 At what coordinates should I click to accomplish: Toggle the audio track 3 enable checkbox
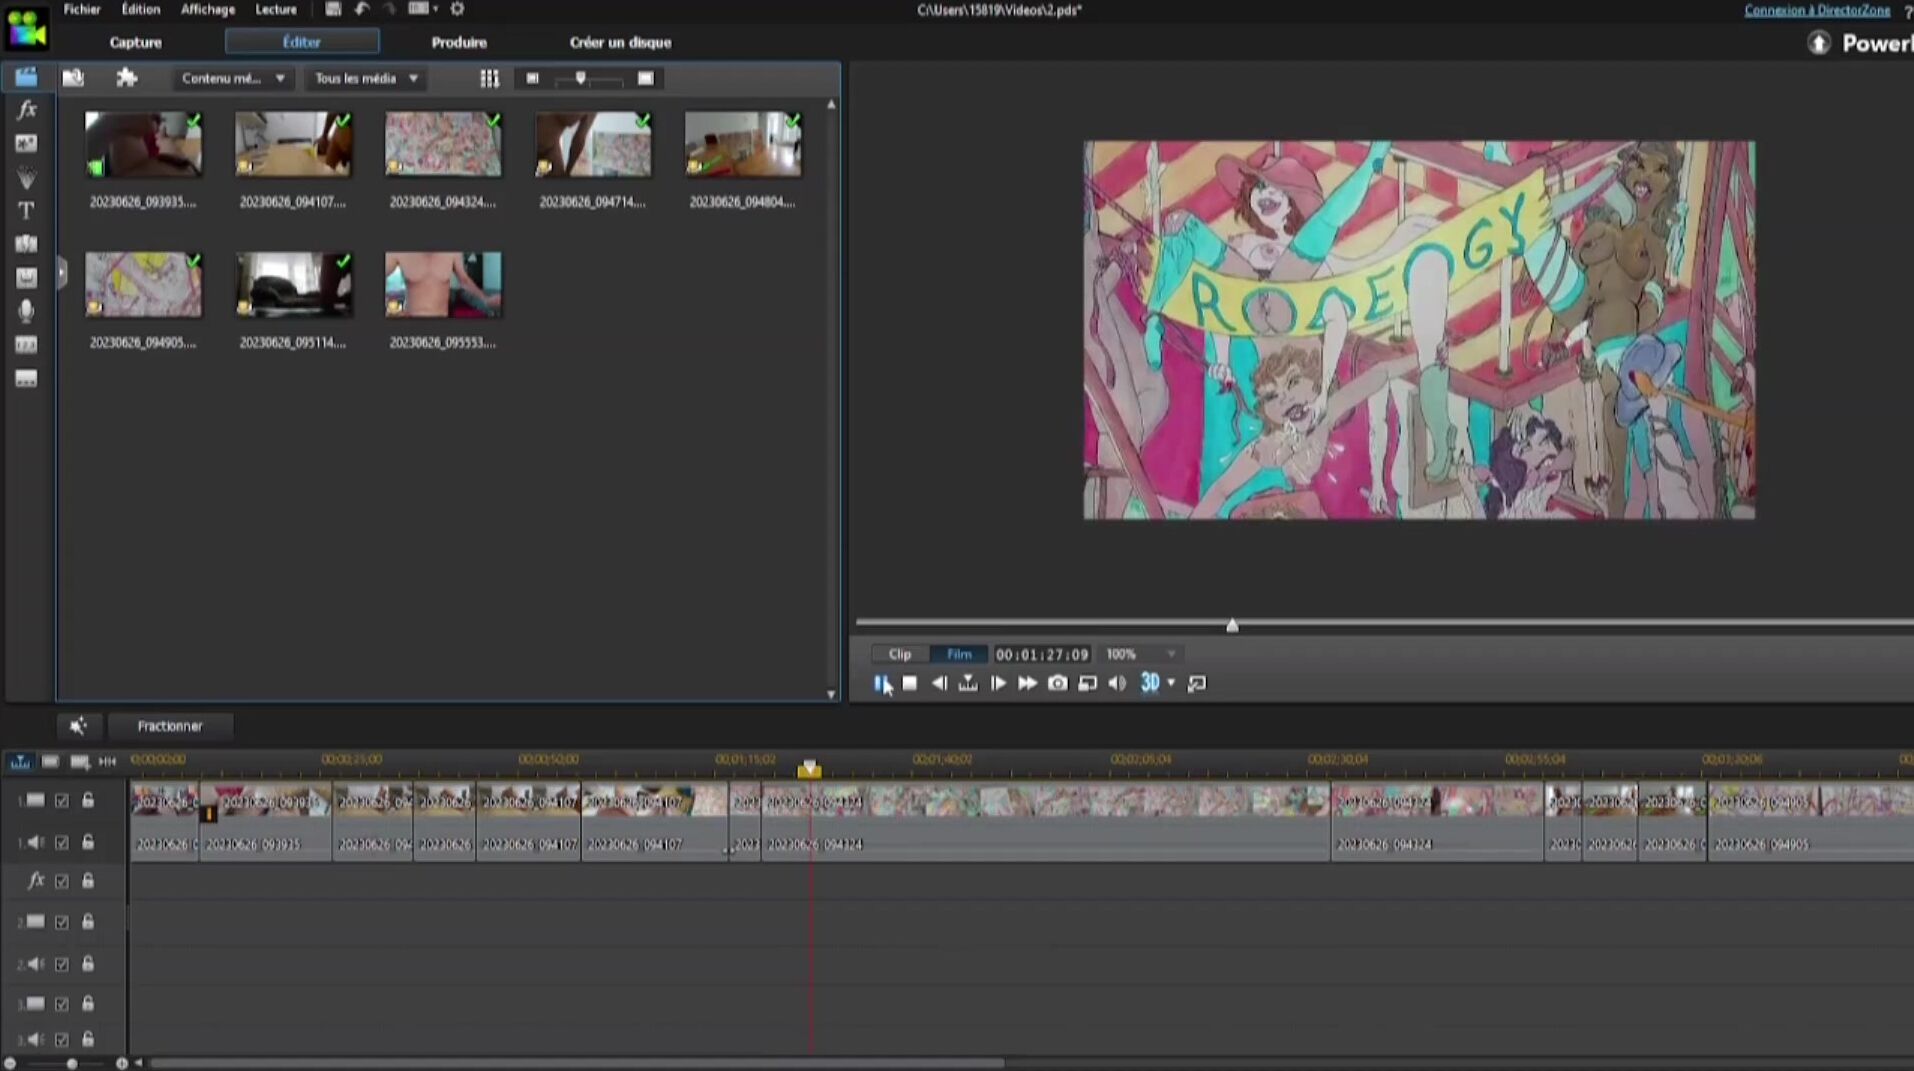62,1040
